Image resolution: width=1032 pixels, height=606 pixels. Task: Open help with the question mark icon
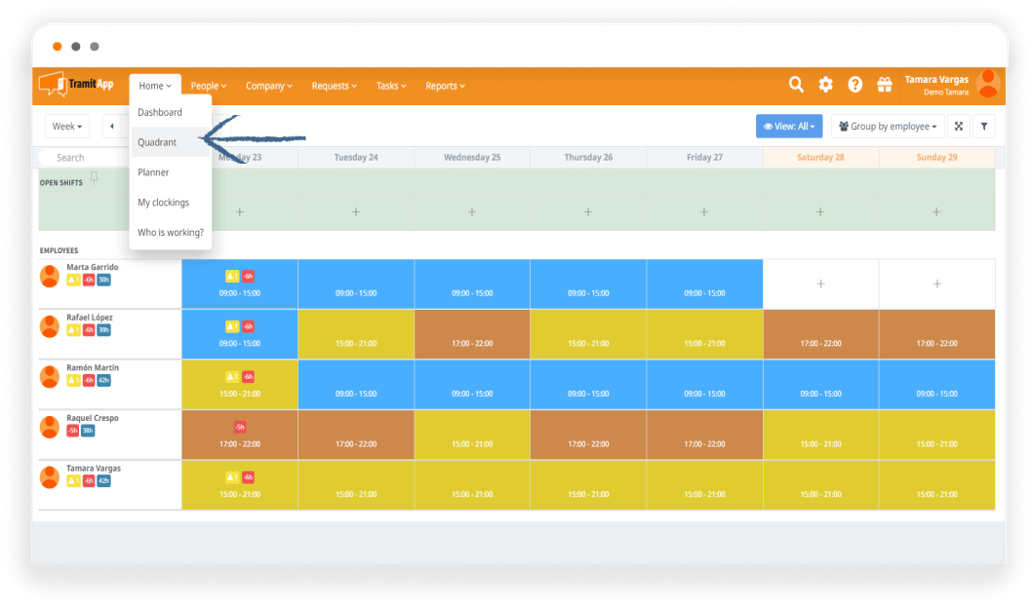pyautogui.click(x=855, y=85)
